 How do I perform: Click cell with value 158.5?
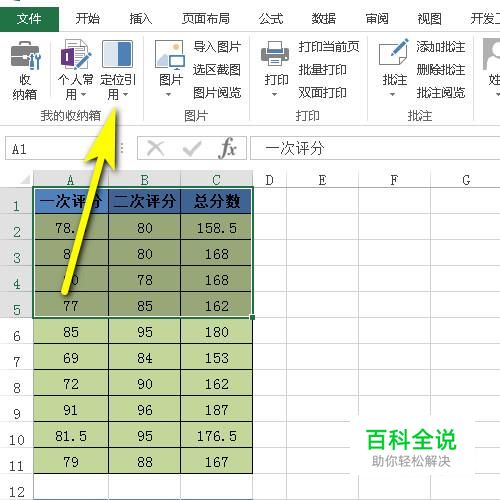tap(216, 227)
